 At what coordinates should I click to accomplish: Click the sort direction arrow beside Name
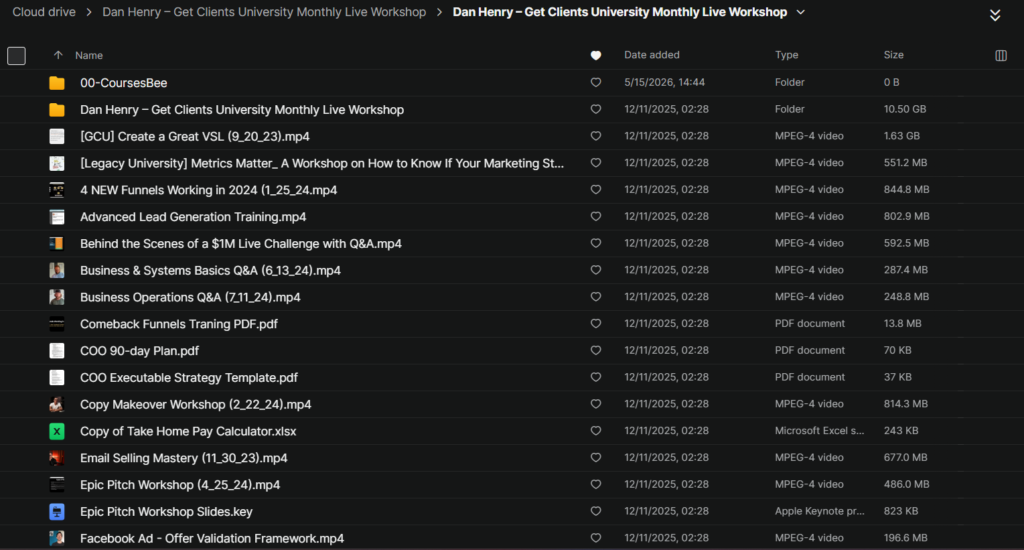(58, 56)
